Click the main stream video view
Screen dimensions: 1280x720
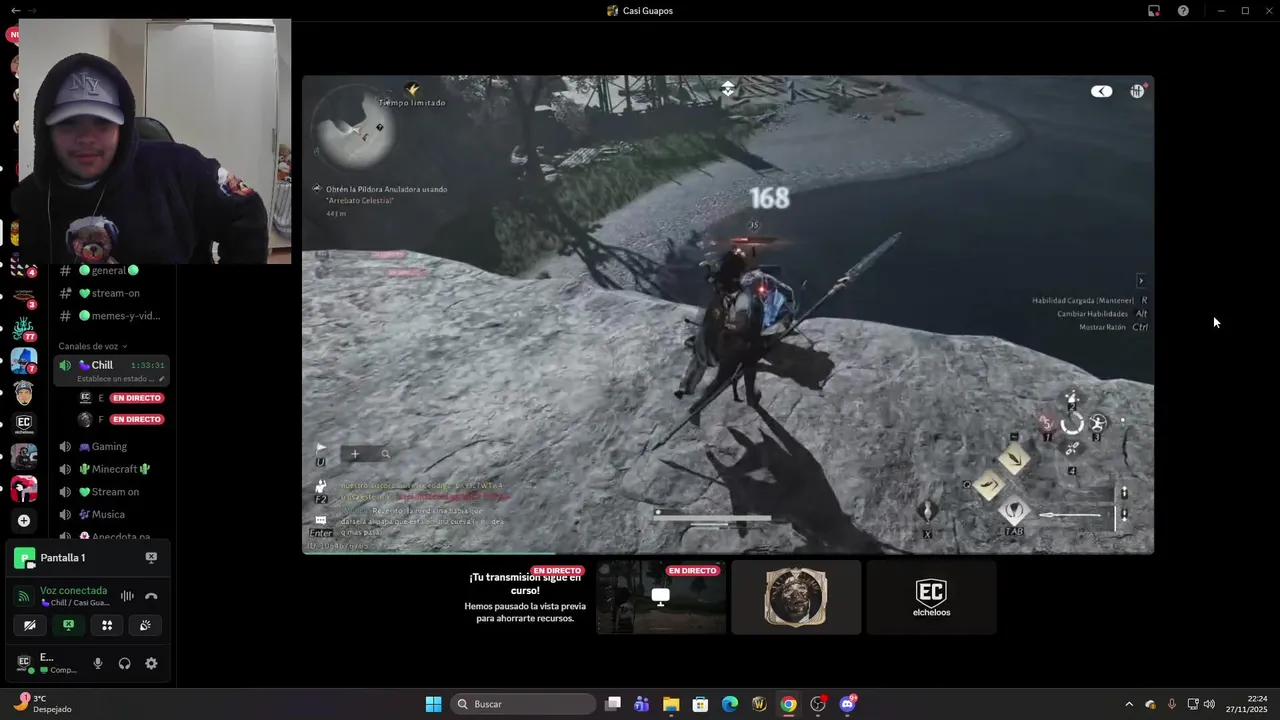point(728,314)
